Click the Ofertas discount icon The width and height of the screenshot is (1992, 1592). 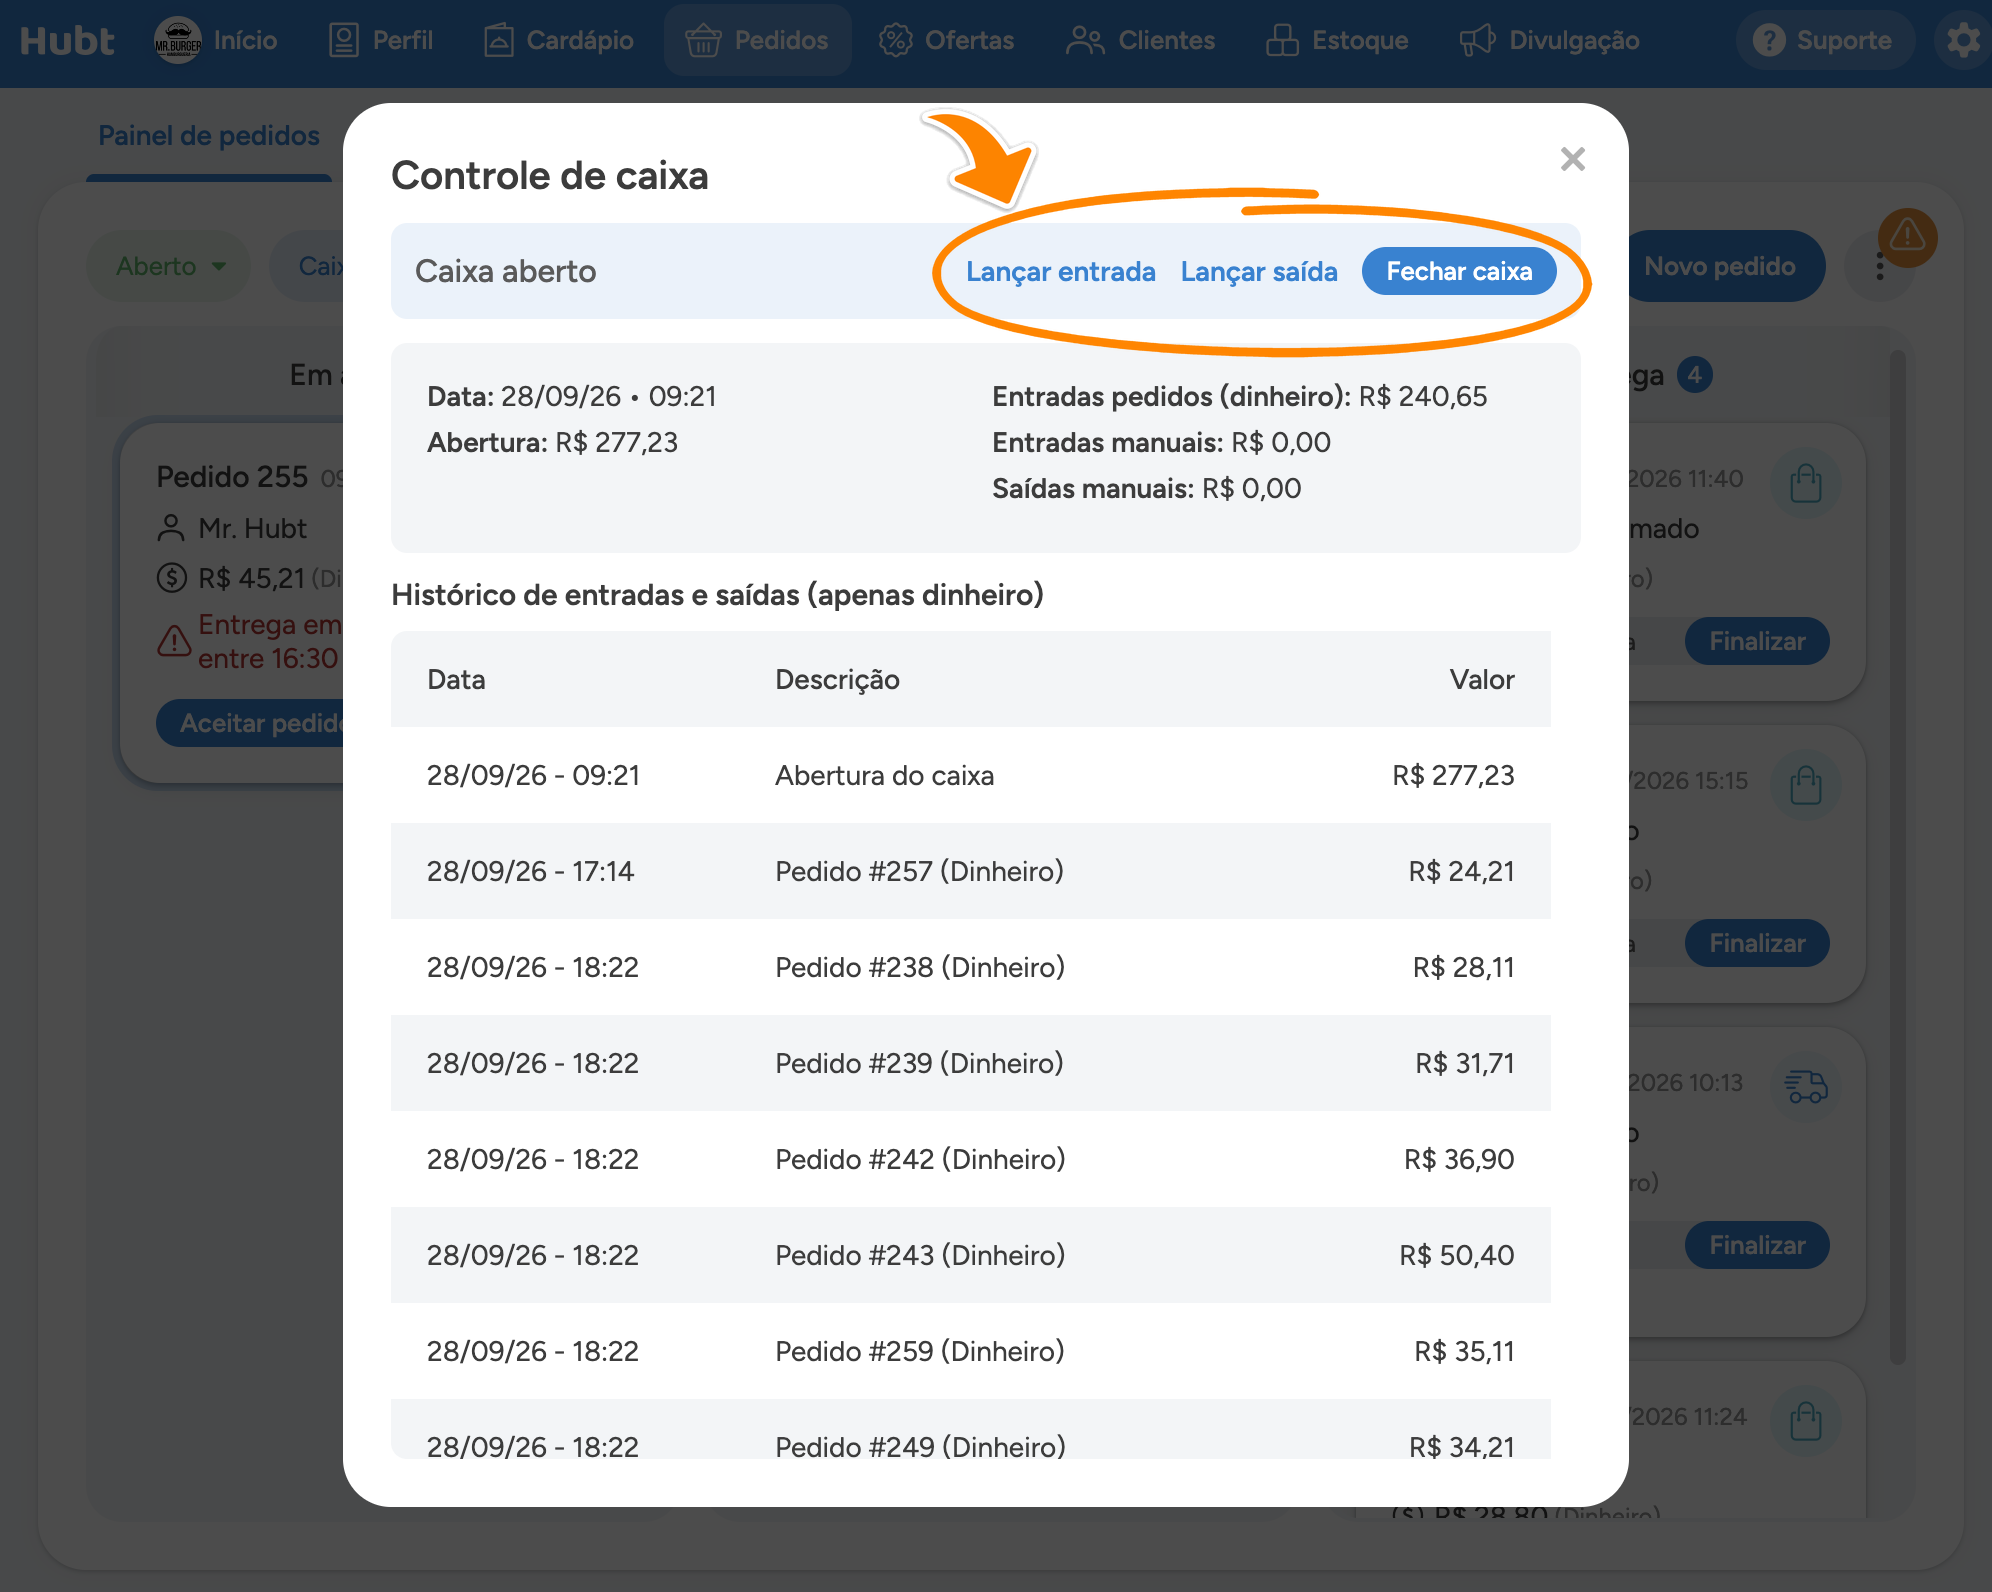click(895, 40)
